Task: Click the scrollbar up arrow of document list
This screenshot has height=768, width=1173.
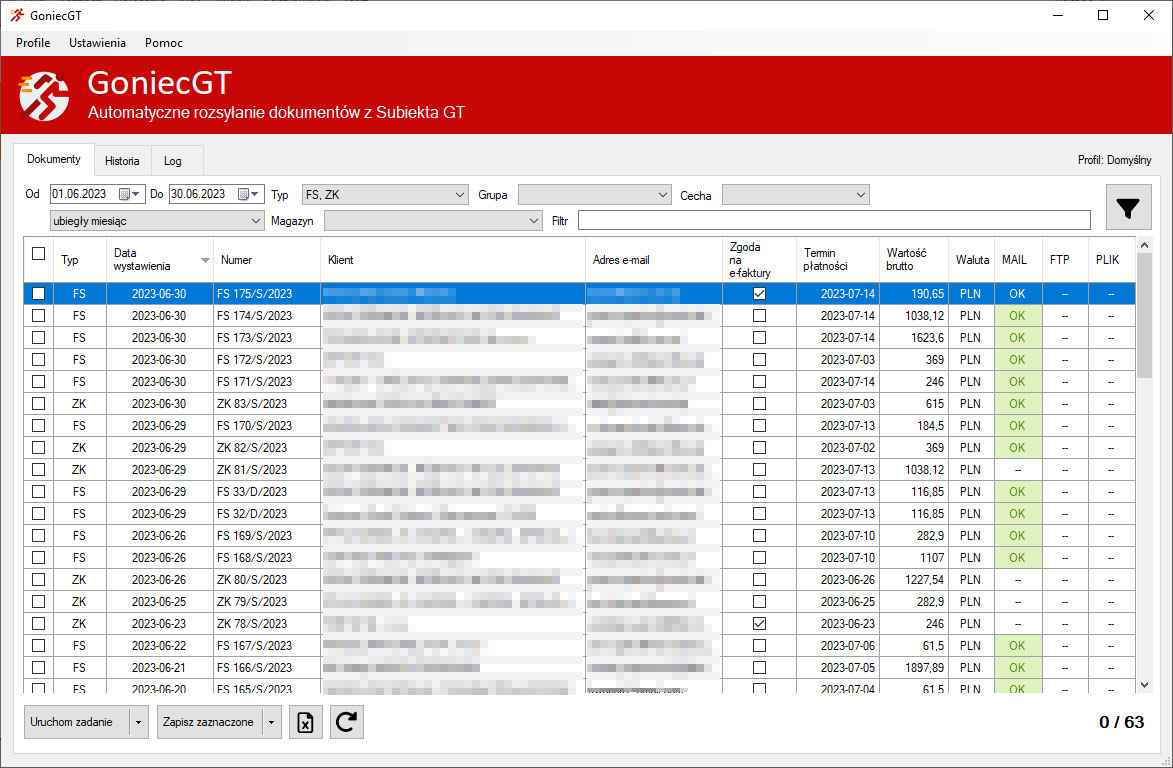Action: point(1144,245)
